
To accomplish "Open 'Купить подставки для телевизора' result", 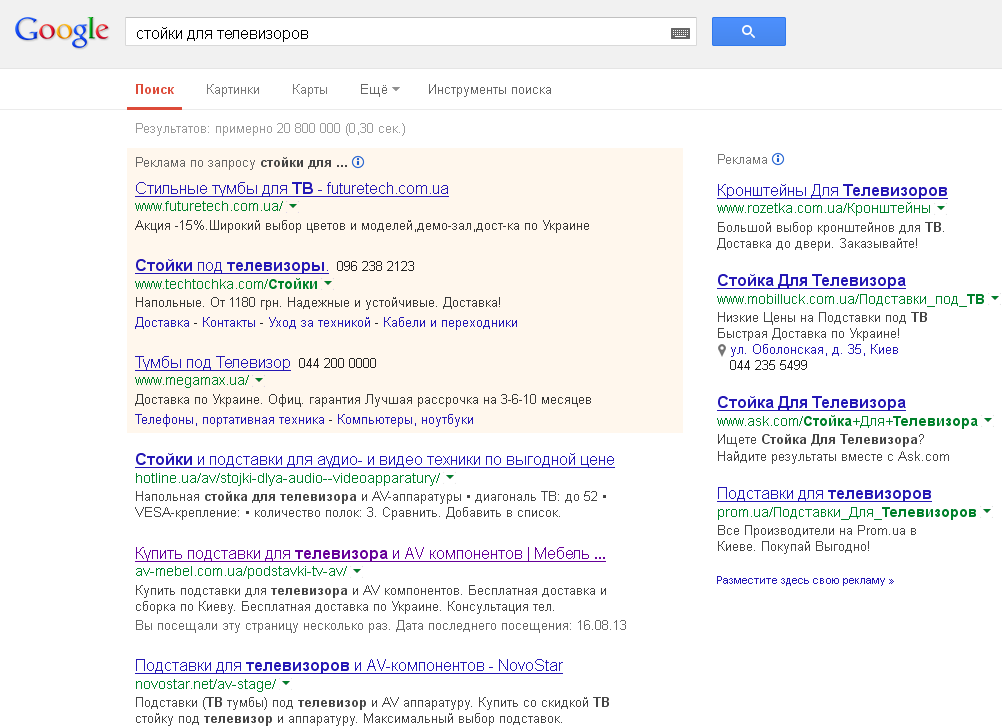I will click(371, 554).
